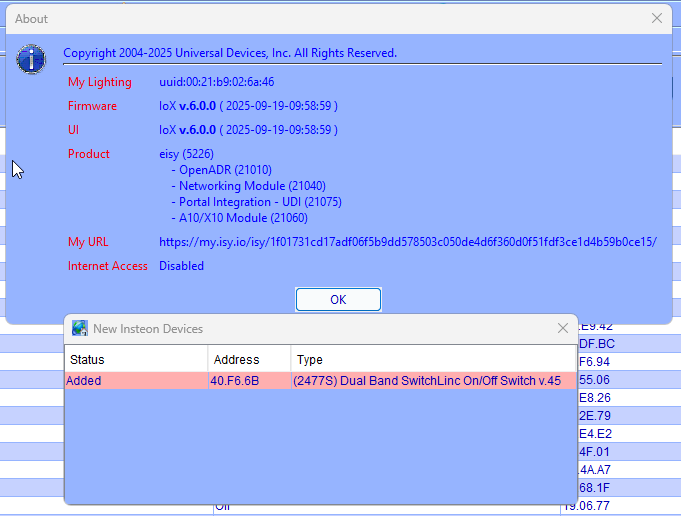This screenshot has height=516, width=681.
Task: Click the my.isy.io URL link
Action: (407, 242)
